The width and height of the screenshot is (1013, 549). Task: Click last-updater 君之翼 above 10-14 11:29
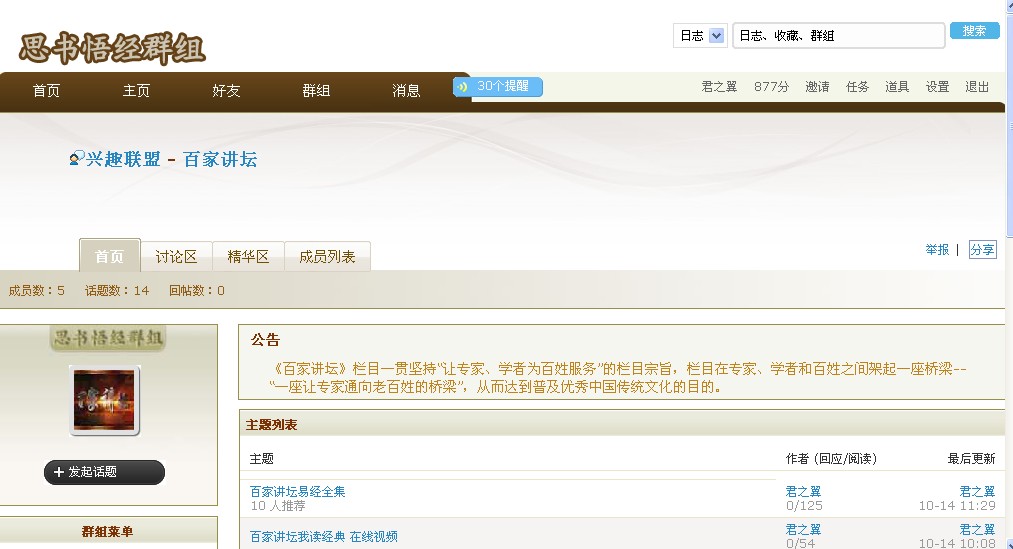point(977,492)
